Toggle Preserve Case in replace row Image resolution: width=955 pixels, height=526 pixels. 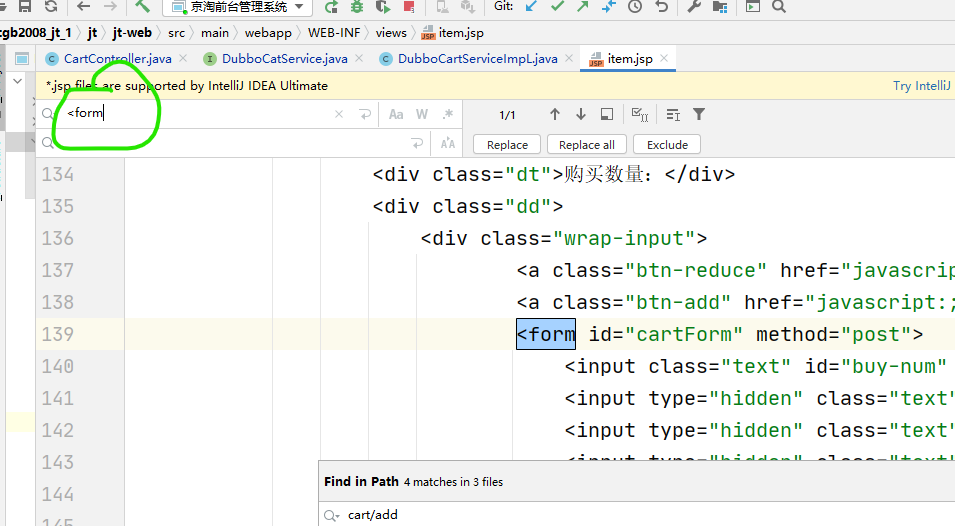[448, 144]
